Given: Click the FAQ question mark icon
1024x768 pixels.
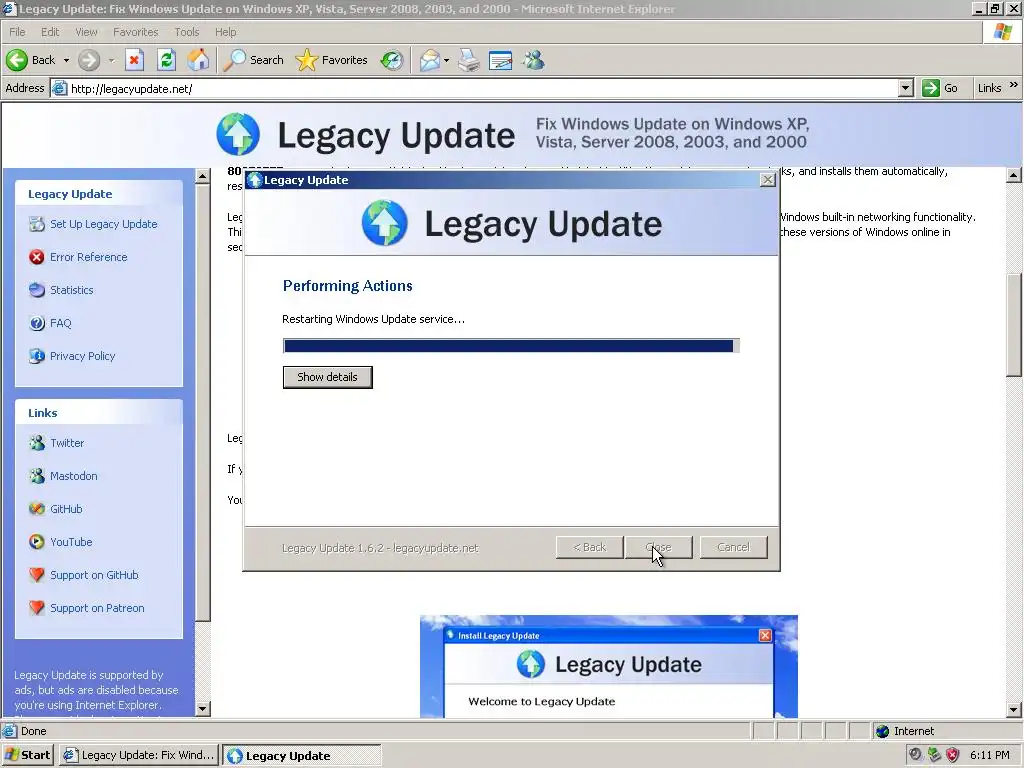Looking at the screenshot, I should click(37, 323).
